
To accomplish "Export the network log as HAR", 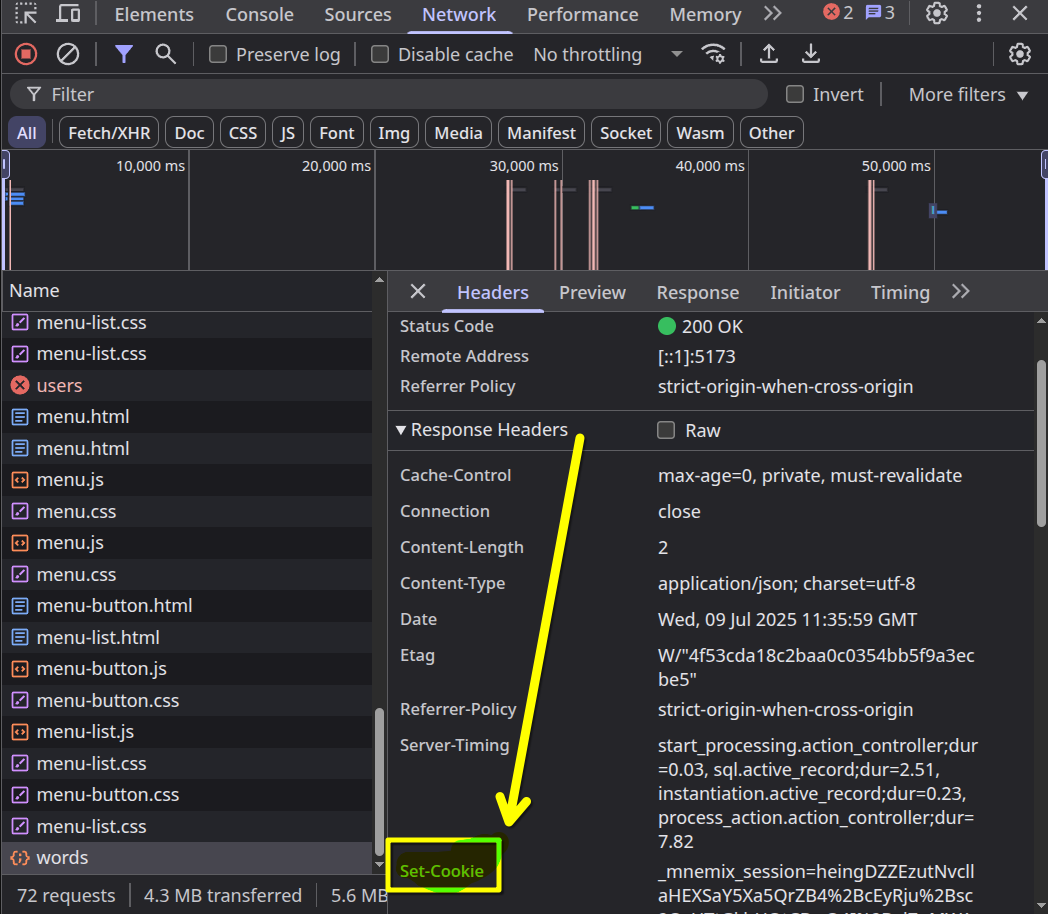I will tap(810, 54).
